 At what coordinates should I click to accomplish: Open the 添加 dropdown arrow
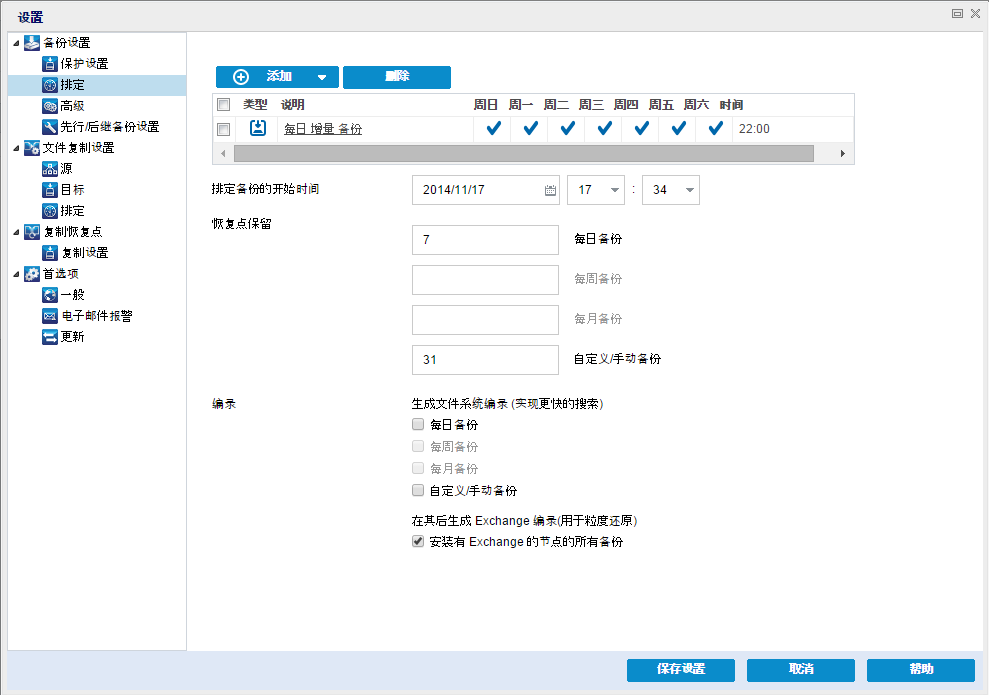tap(321, 78)
